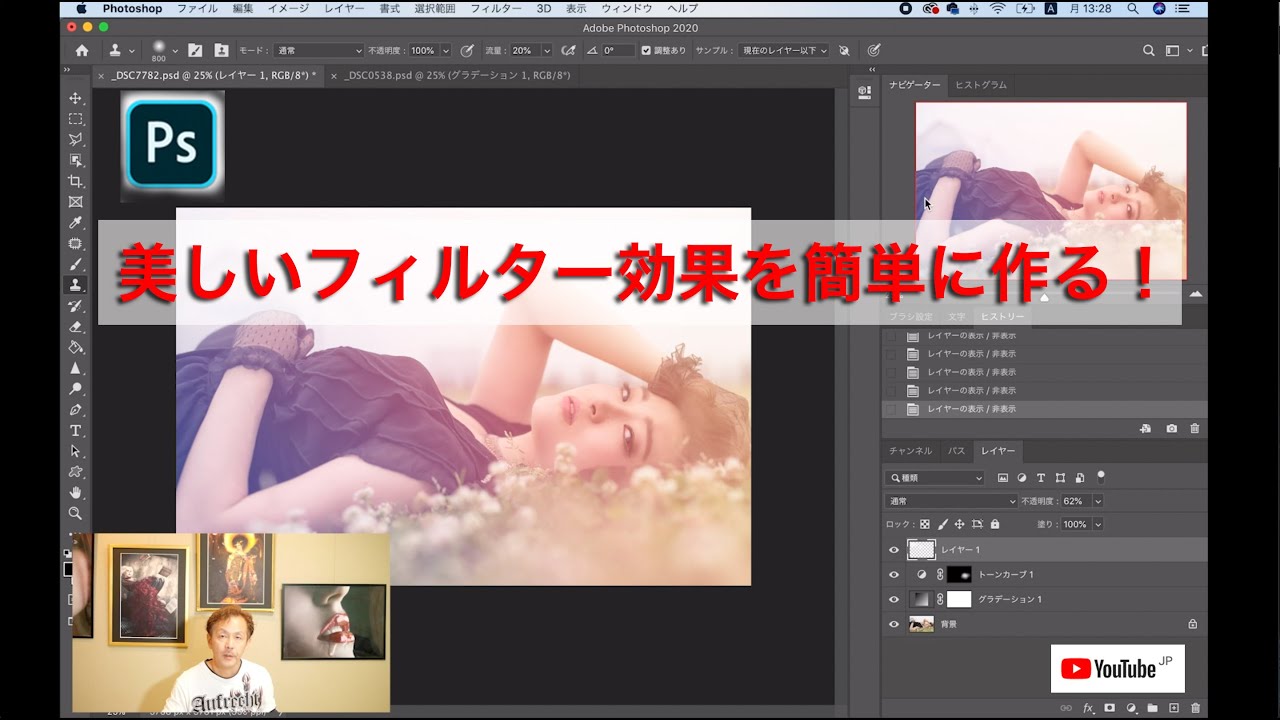Select the Move tool
The width and height of the screenshot is (1280, 720).
coord(75,98)
